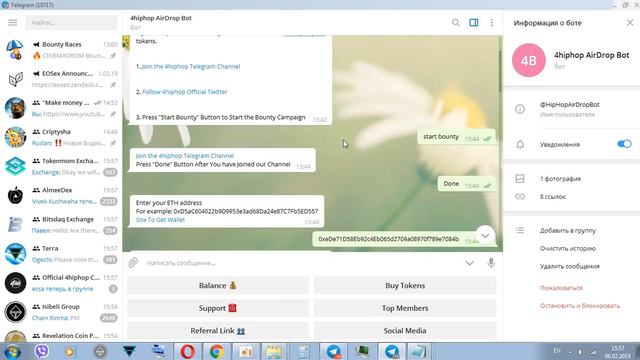Click Удалить сообщения
The height and width of the screenshot is (360, 640).
[x=569, y=266]
